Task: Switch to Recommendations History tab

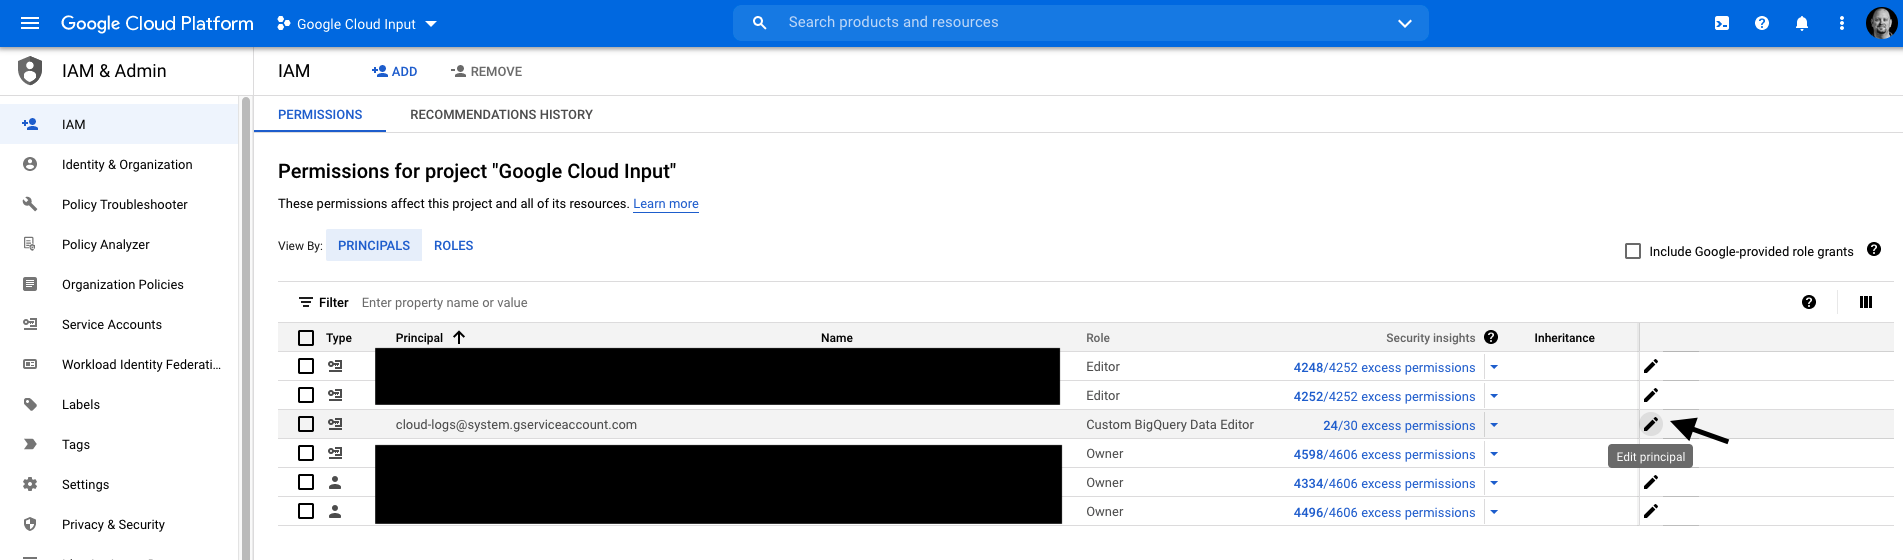Action: tap(501, 114)
